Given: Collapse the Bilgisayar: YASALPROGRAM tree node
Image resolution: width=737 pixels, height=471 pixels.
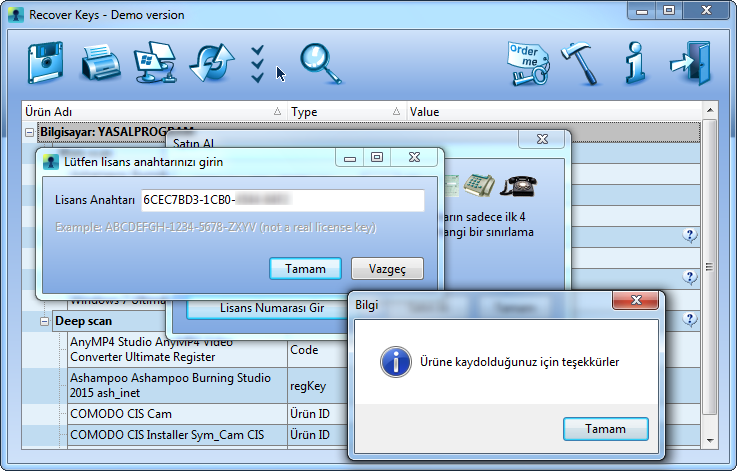Looking at the screenshot, I should (x=30, y=132).
